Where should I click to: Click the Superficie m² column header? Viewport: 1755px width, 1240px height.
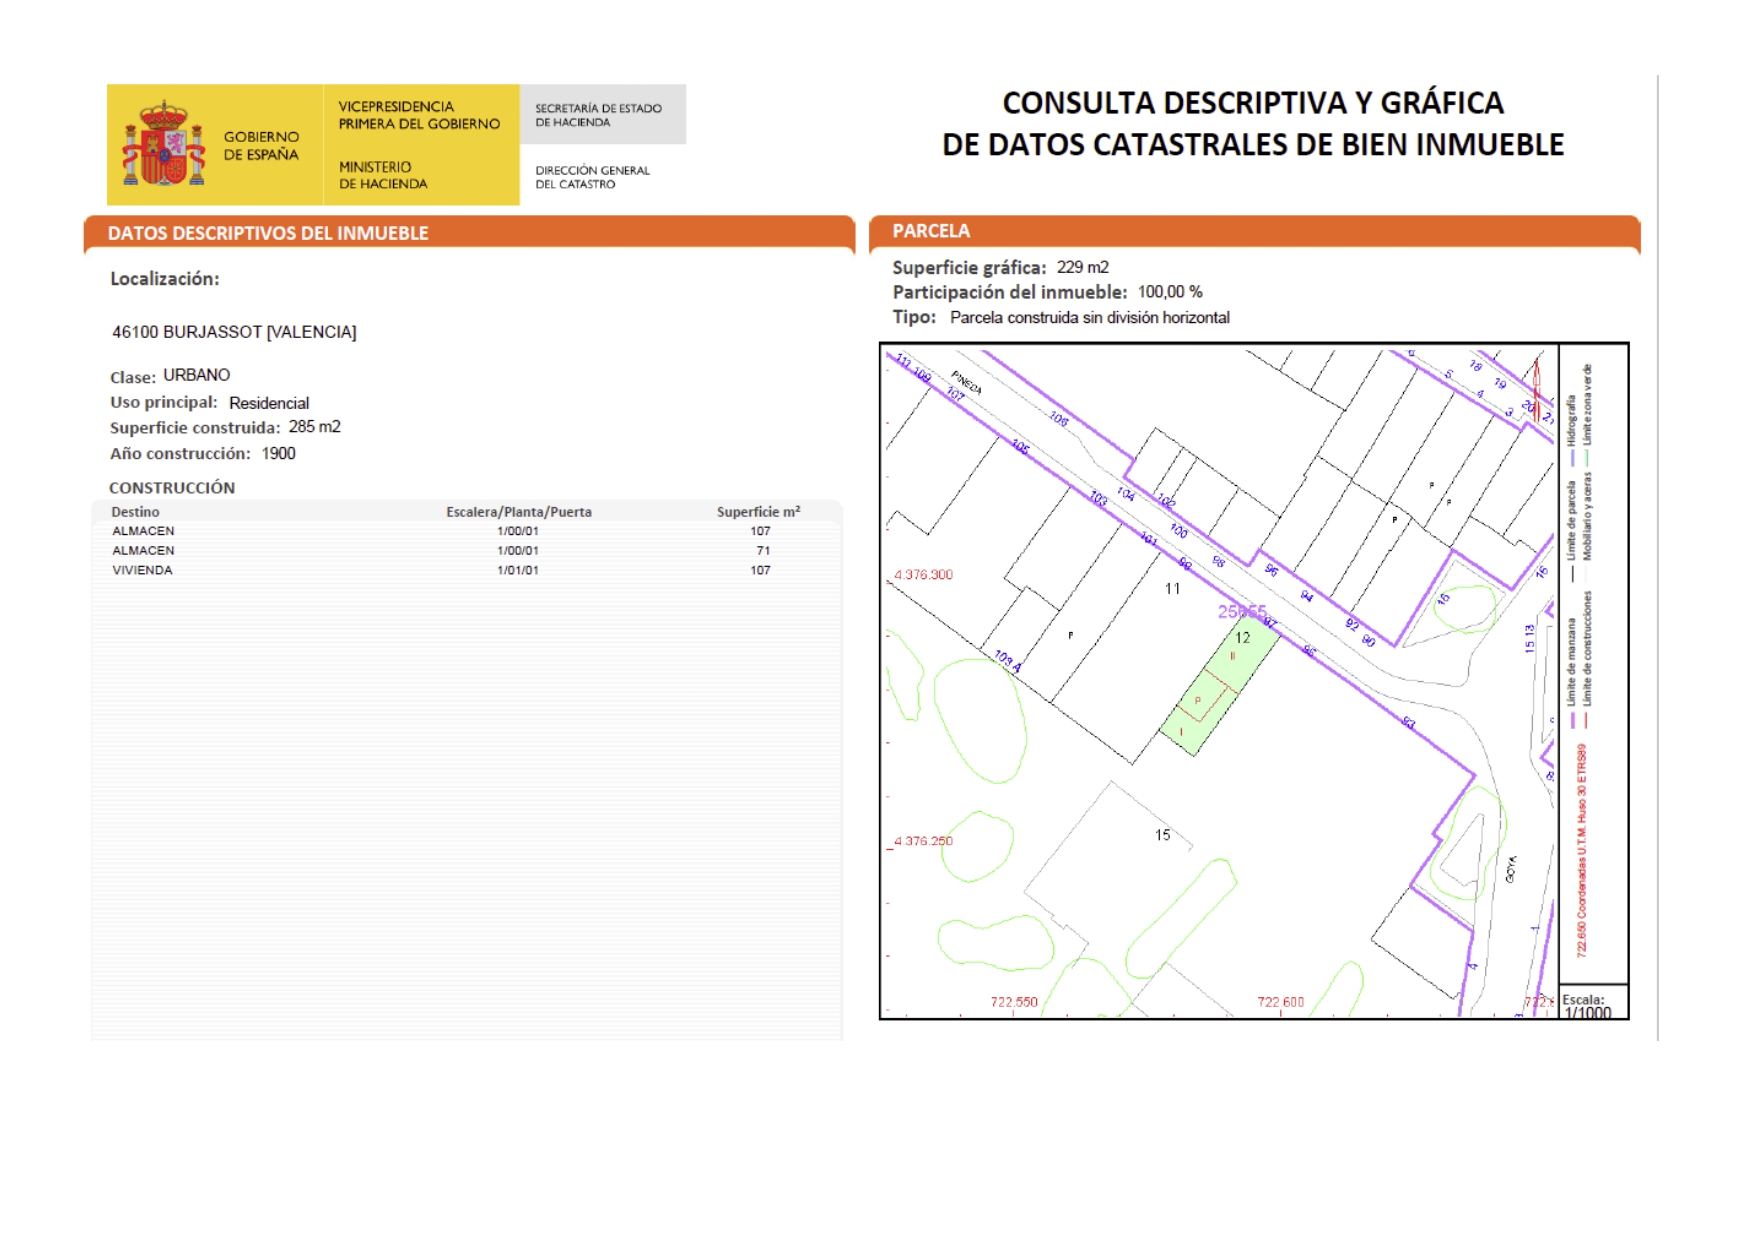pyautogui.click(x=758, y=512)
